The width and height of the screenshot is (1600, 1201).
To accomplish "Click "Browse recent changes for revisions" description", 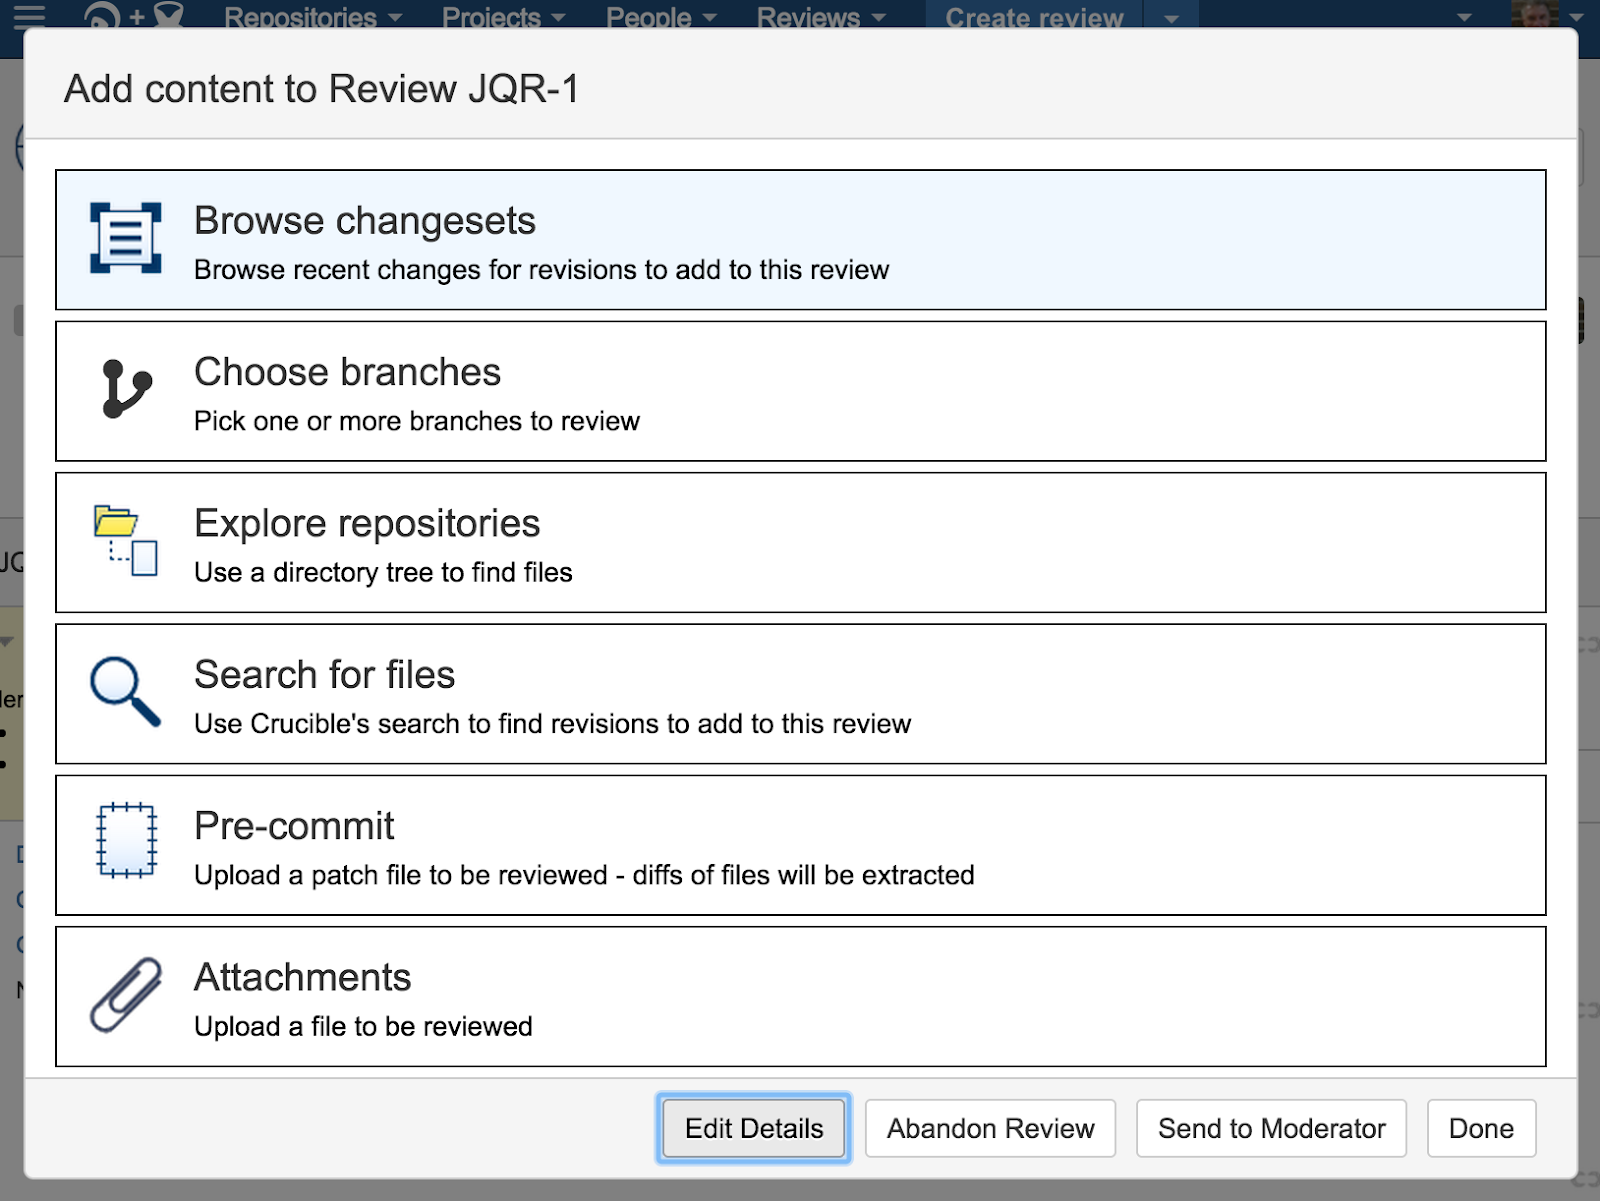I will point(541,270).
